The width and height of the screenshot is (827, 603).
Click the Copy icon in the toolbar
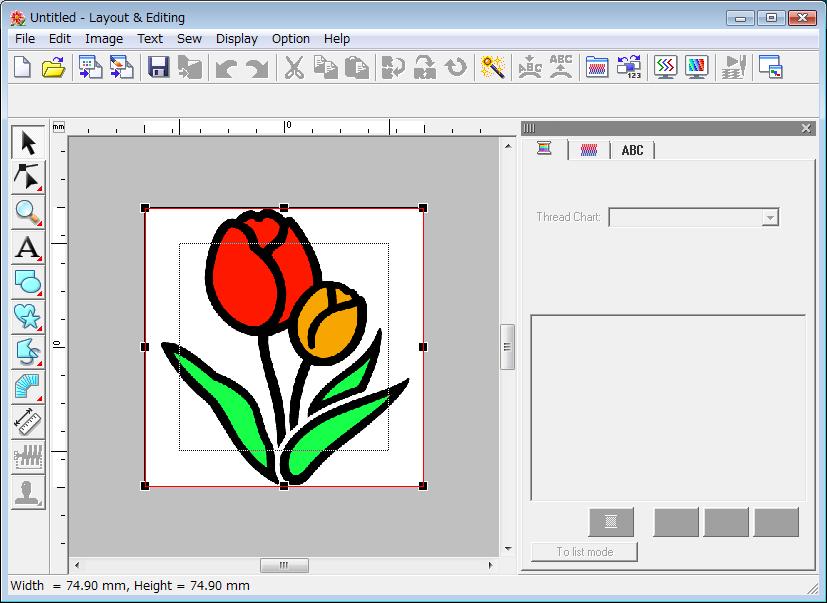pos(325,68)
